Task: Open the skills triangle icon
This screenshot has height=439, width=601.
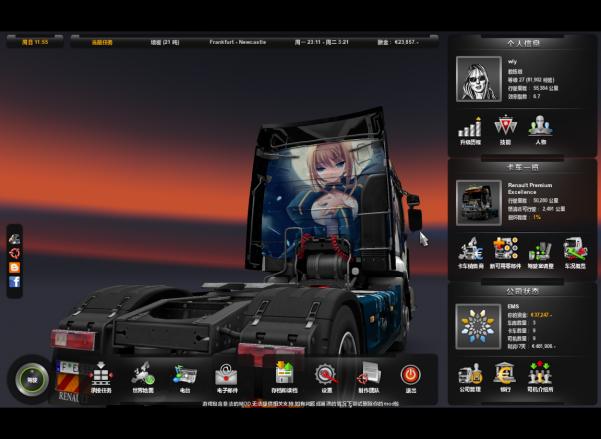Action: click(505, 126)
